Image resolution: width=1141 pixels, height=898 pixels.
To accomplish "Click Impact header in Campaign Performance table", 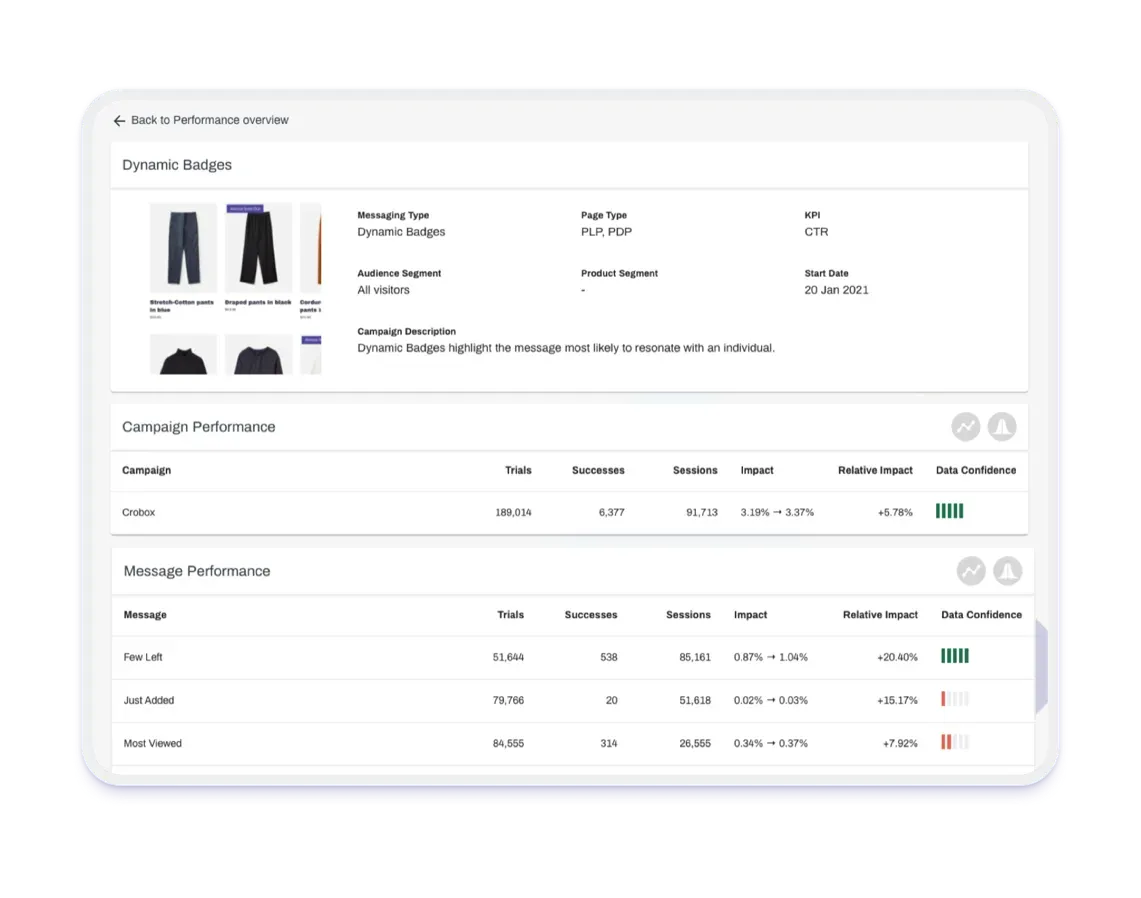I will (757, 470).
